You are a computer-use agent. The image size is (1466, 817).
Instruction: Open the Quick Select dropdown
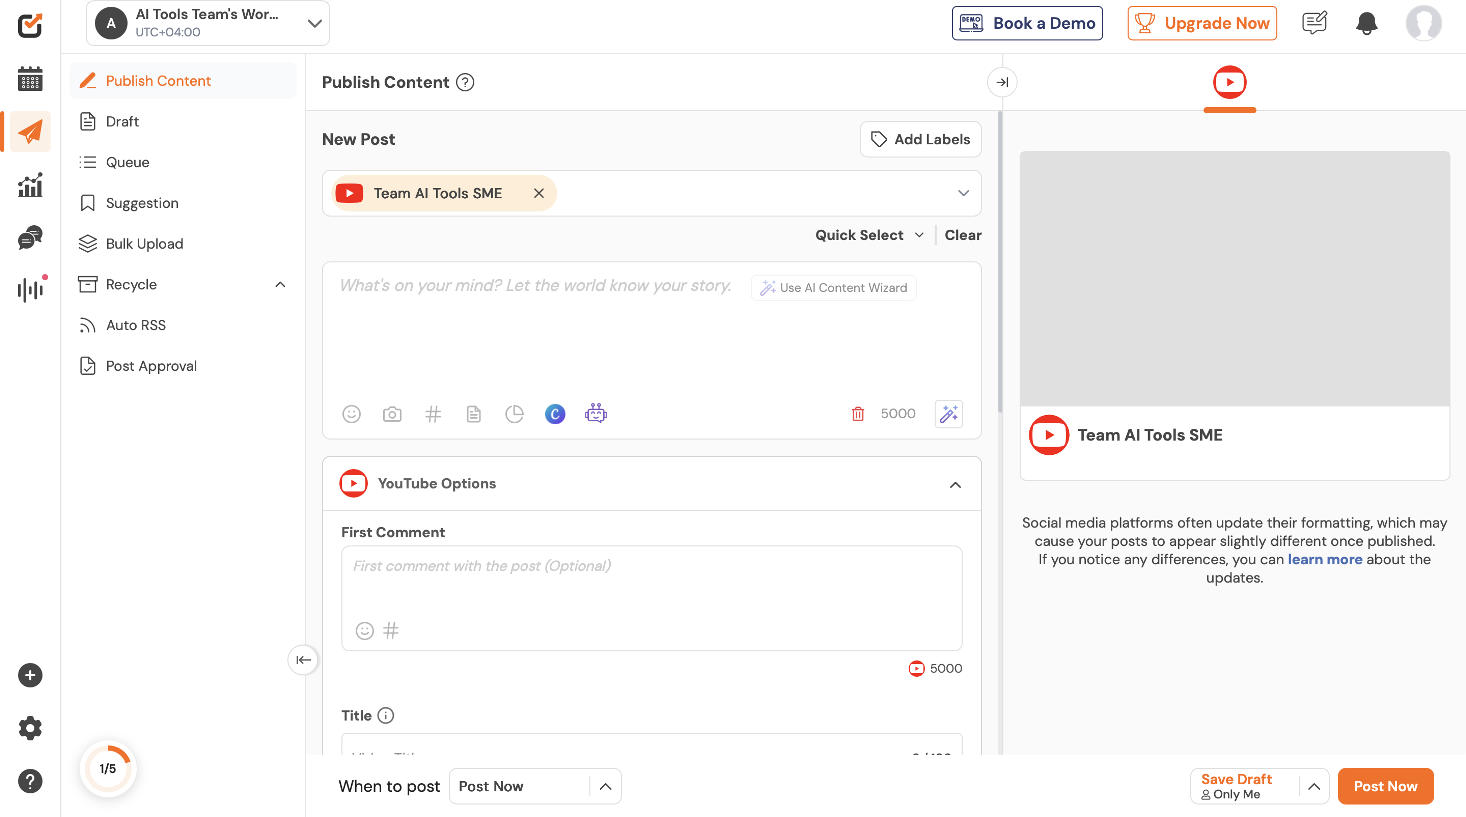868,235
